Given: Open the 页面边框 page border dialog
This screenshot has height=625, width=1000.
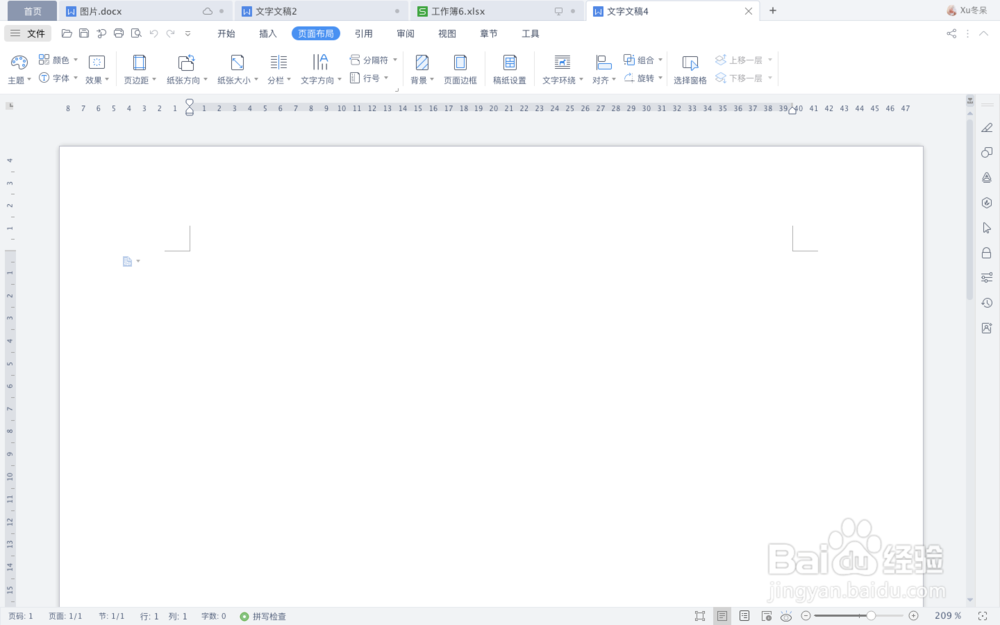Looking at the screenshot, I should pyautogui.click(x=460, y=69).
